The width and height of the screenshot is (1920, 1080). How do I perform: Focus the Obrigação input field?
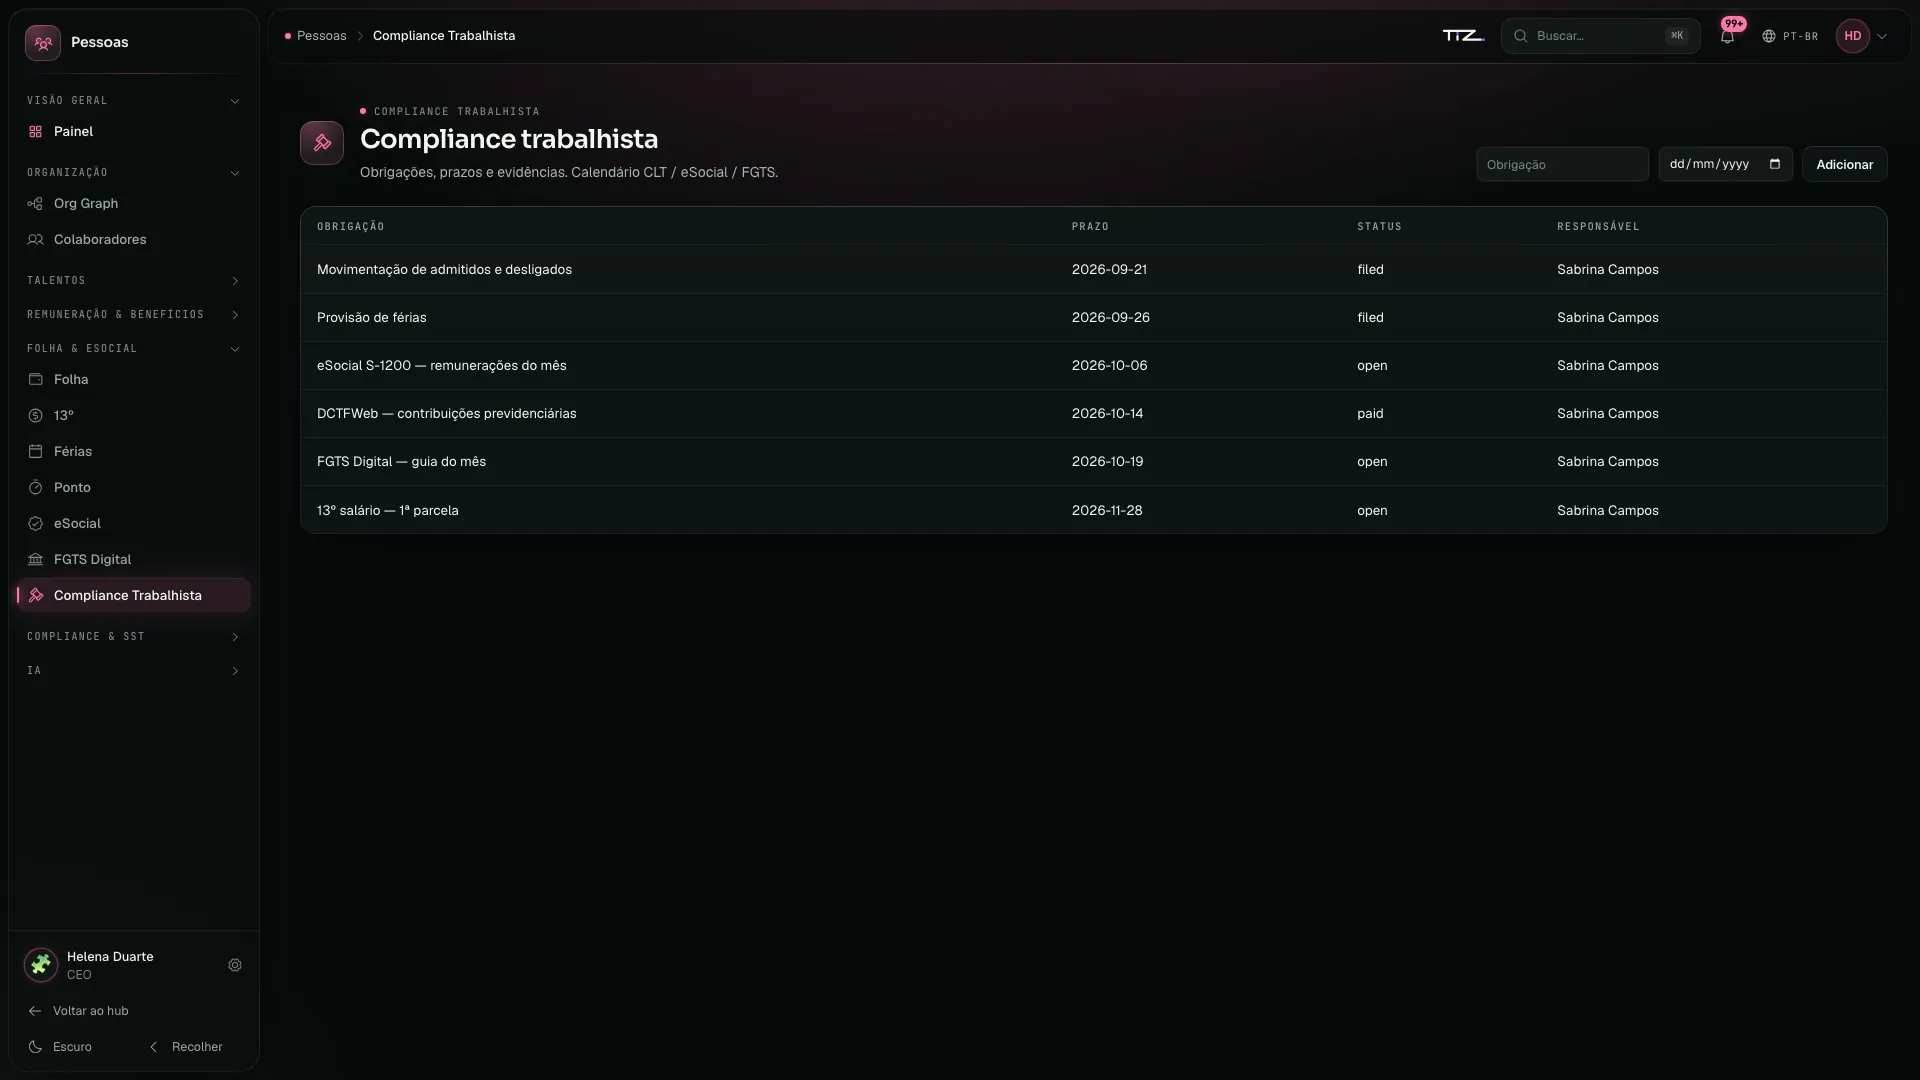[x=1562, y=164]
